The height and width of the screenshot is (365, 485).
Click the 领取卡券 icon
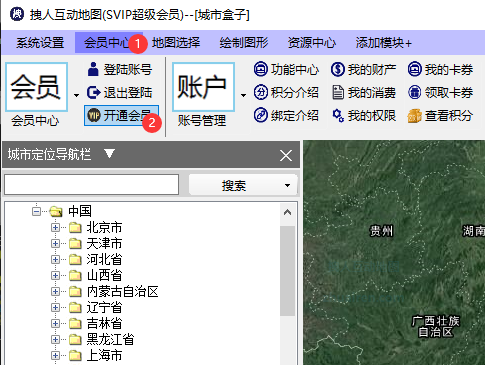click(415, 92)
